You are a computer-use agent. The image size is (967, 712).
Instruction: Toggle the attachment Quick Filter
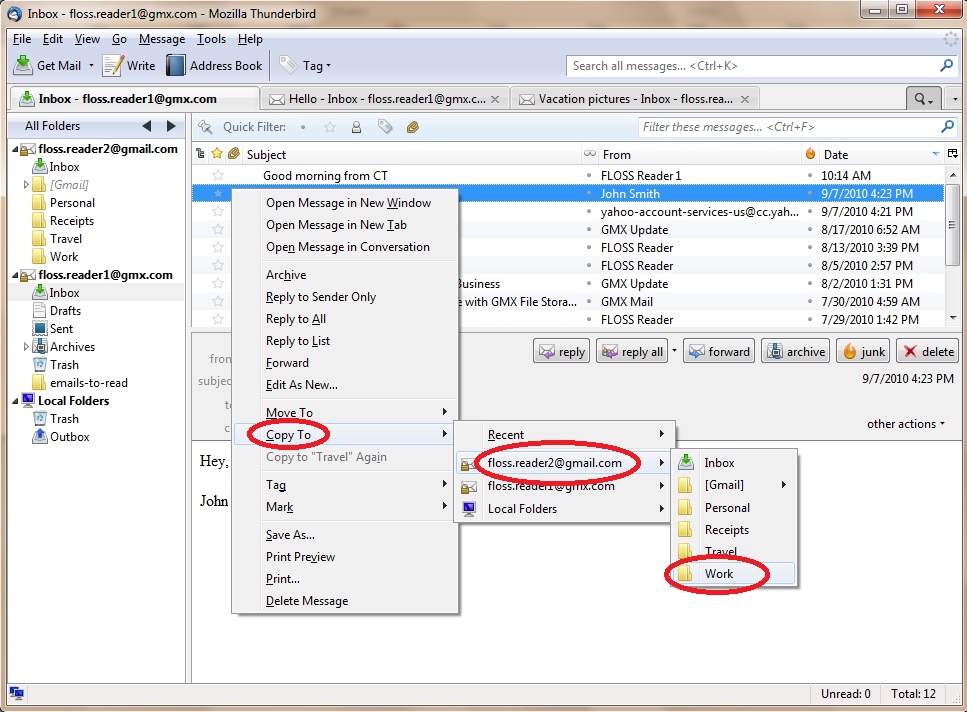click(x=410, y=127)
